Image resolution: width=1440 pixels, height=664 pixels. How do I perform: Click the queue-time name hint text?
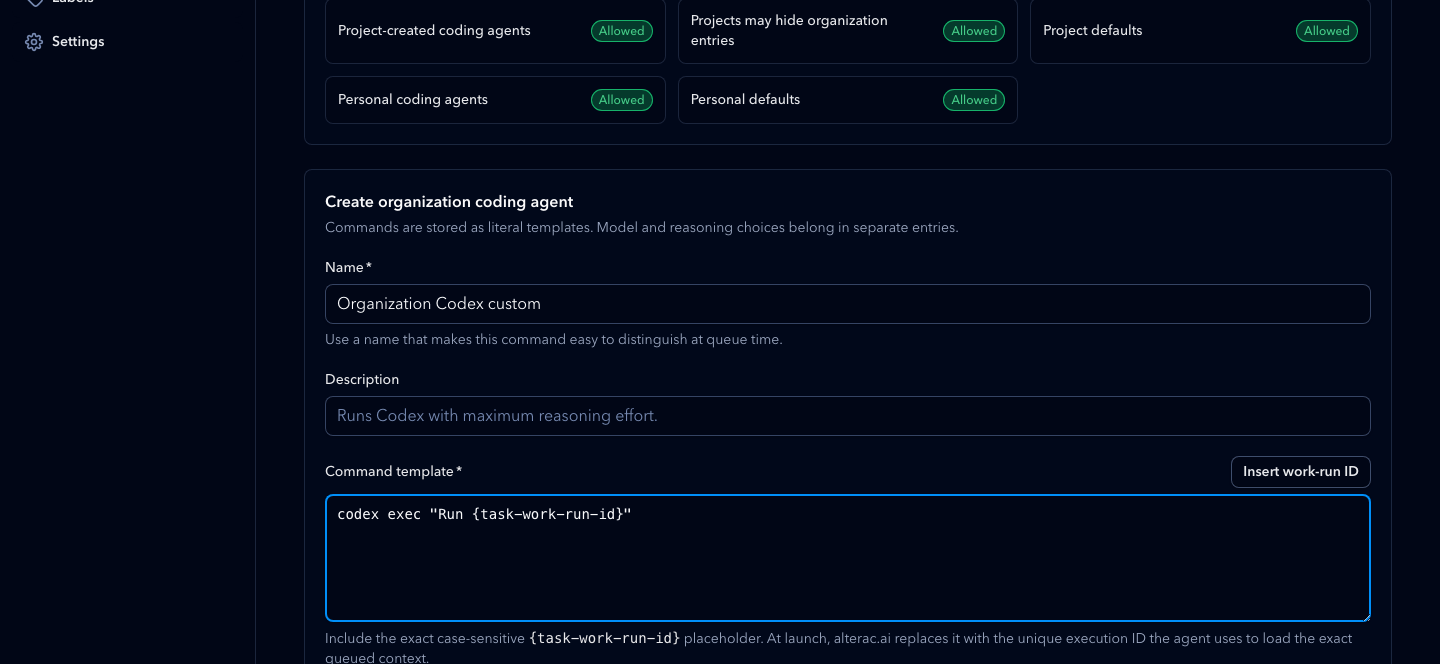(553, 339)
